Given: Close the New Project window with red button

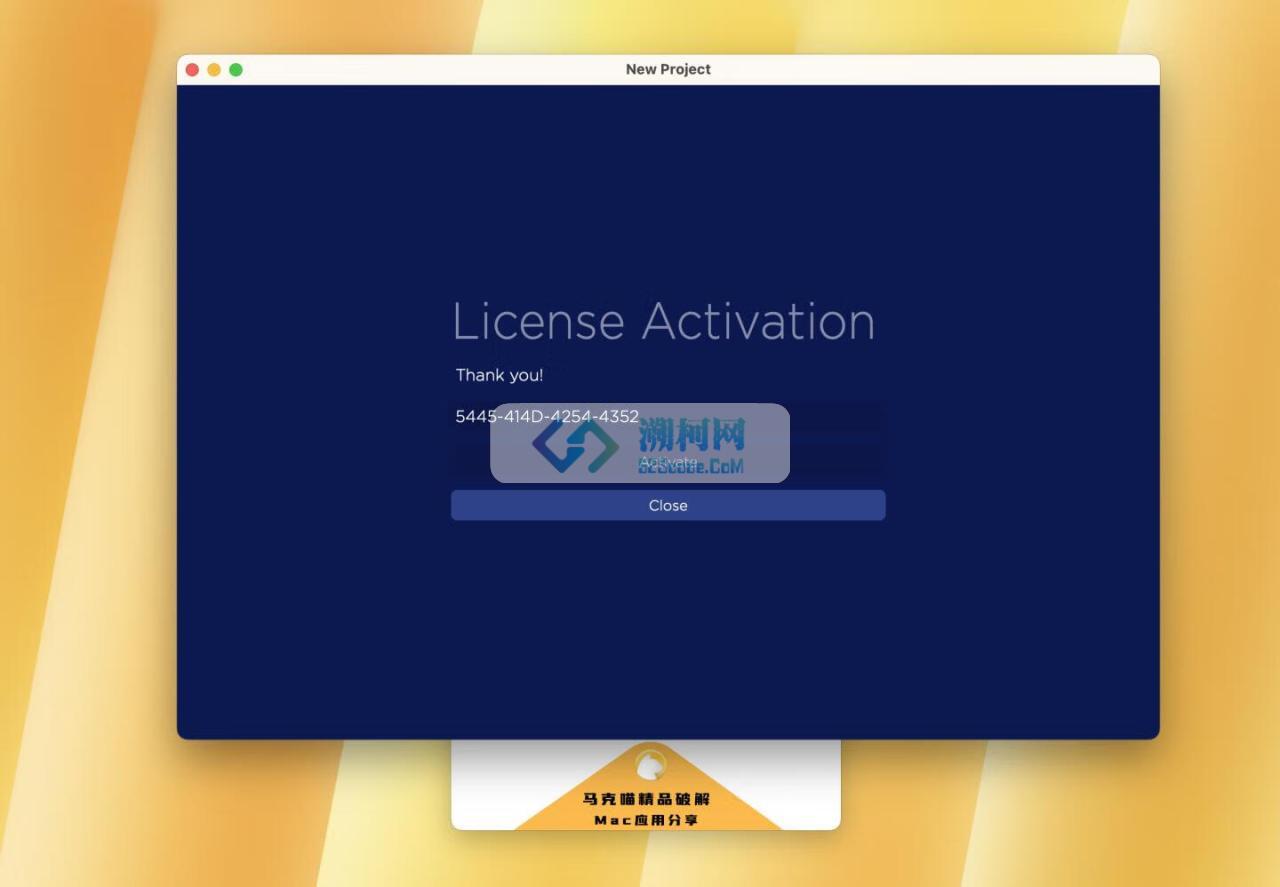Looking at the screenshot, I should tap(192, 70).
